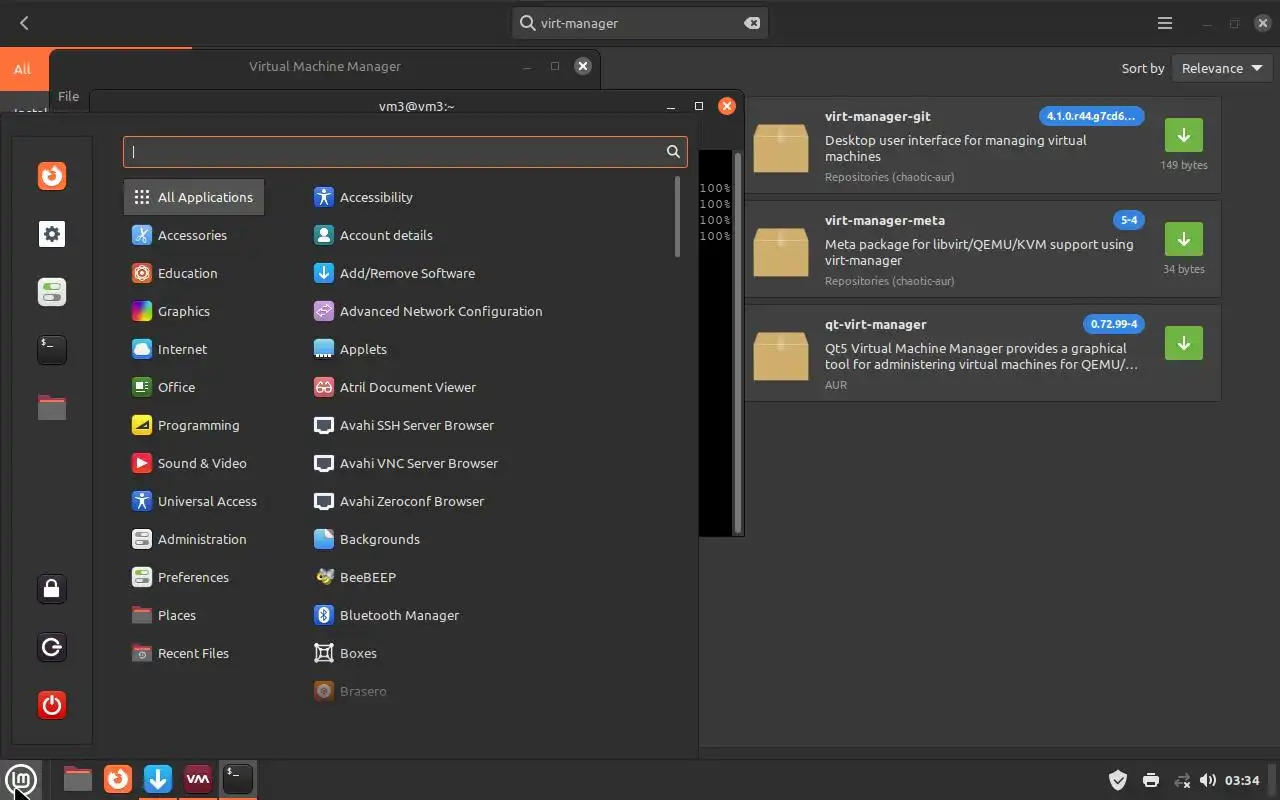Open Files folder icon in menu sidebar
1280x800 pixels.
click(52, 407)
